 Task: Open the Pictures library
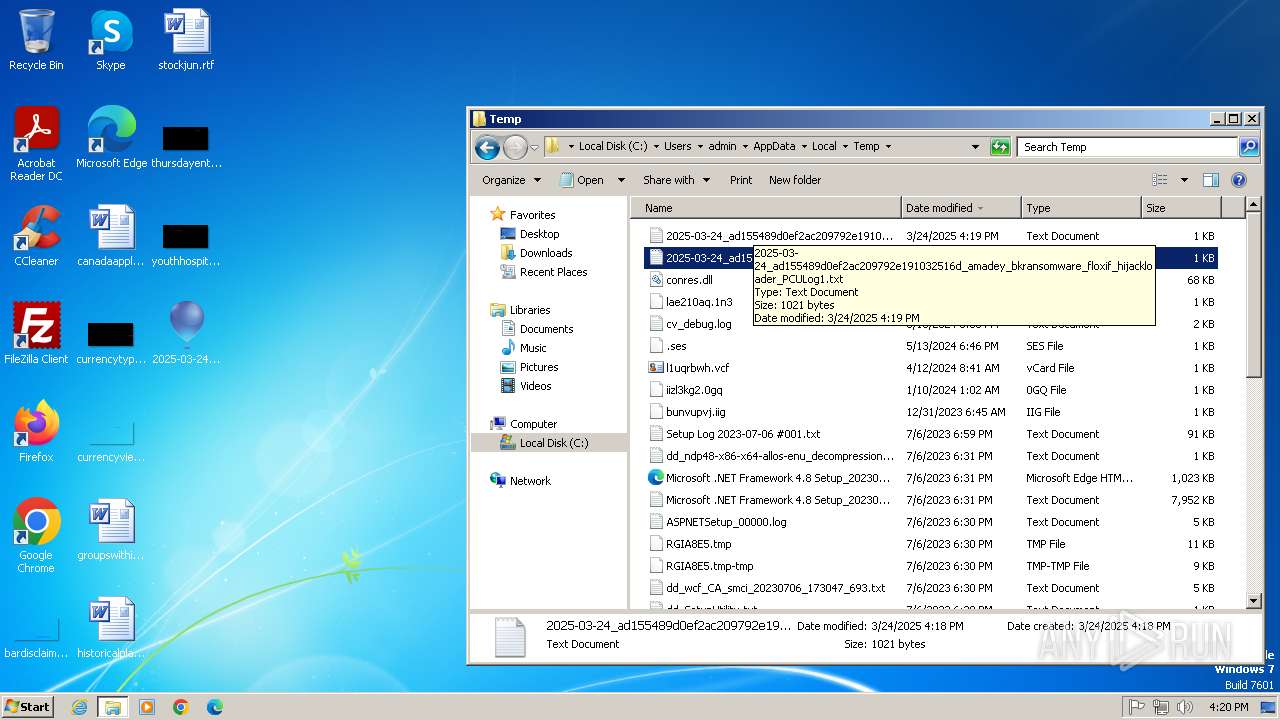[530, 367]
